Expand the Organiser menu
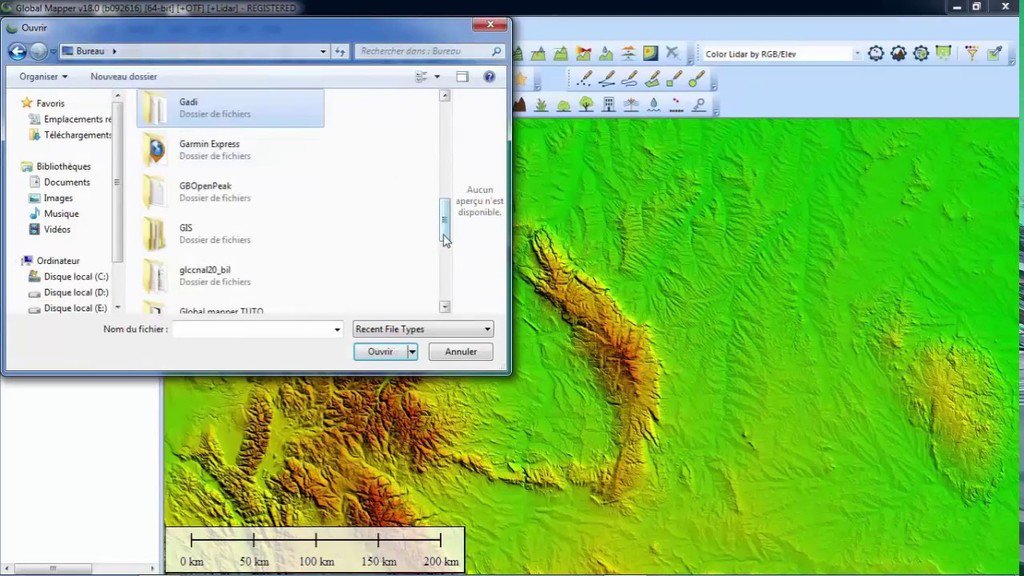The height and width of the screenshot is (576, 1024). pos(42,76)
